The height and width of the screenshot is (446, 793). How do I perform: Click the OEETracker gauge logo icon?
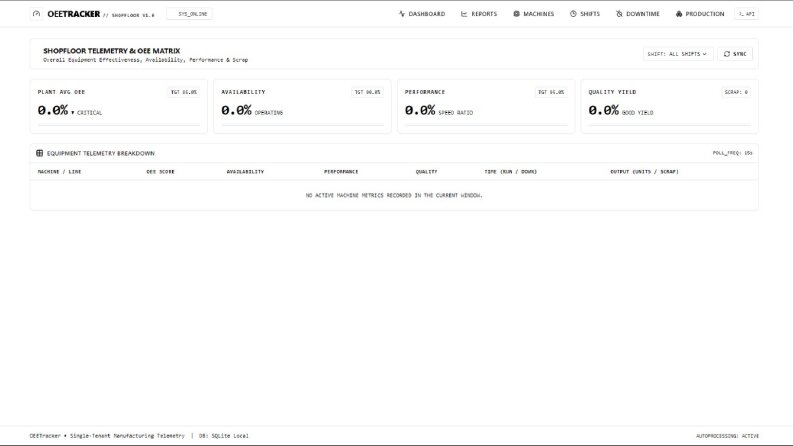[36, 14]
